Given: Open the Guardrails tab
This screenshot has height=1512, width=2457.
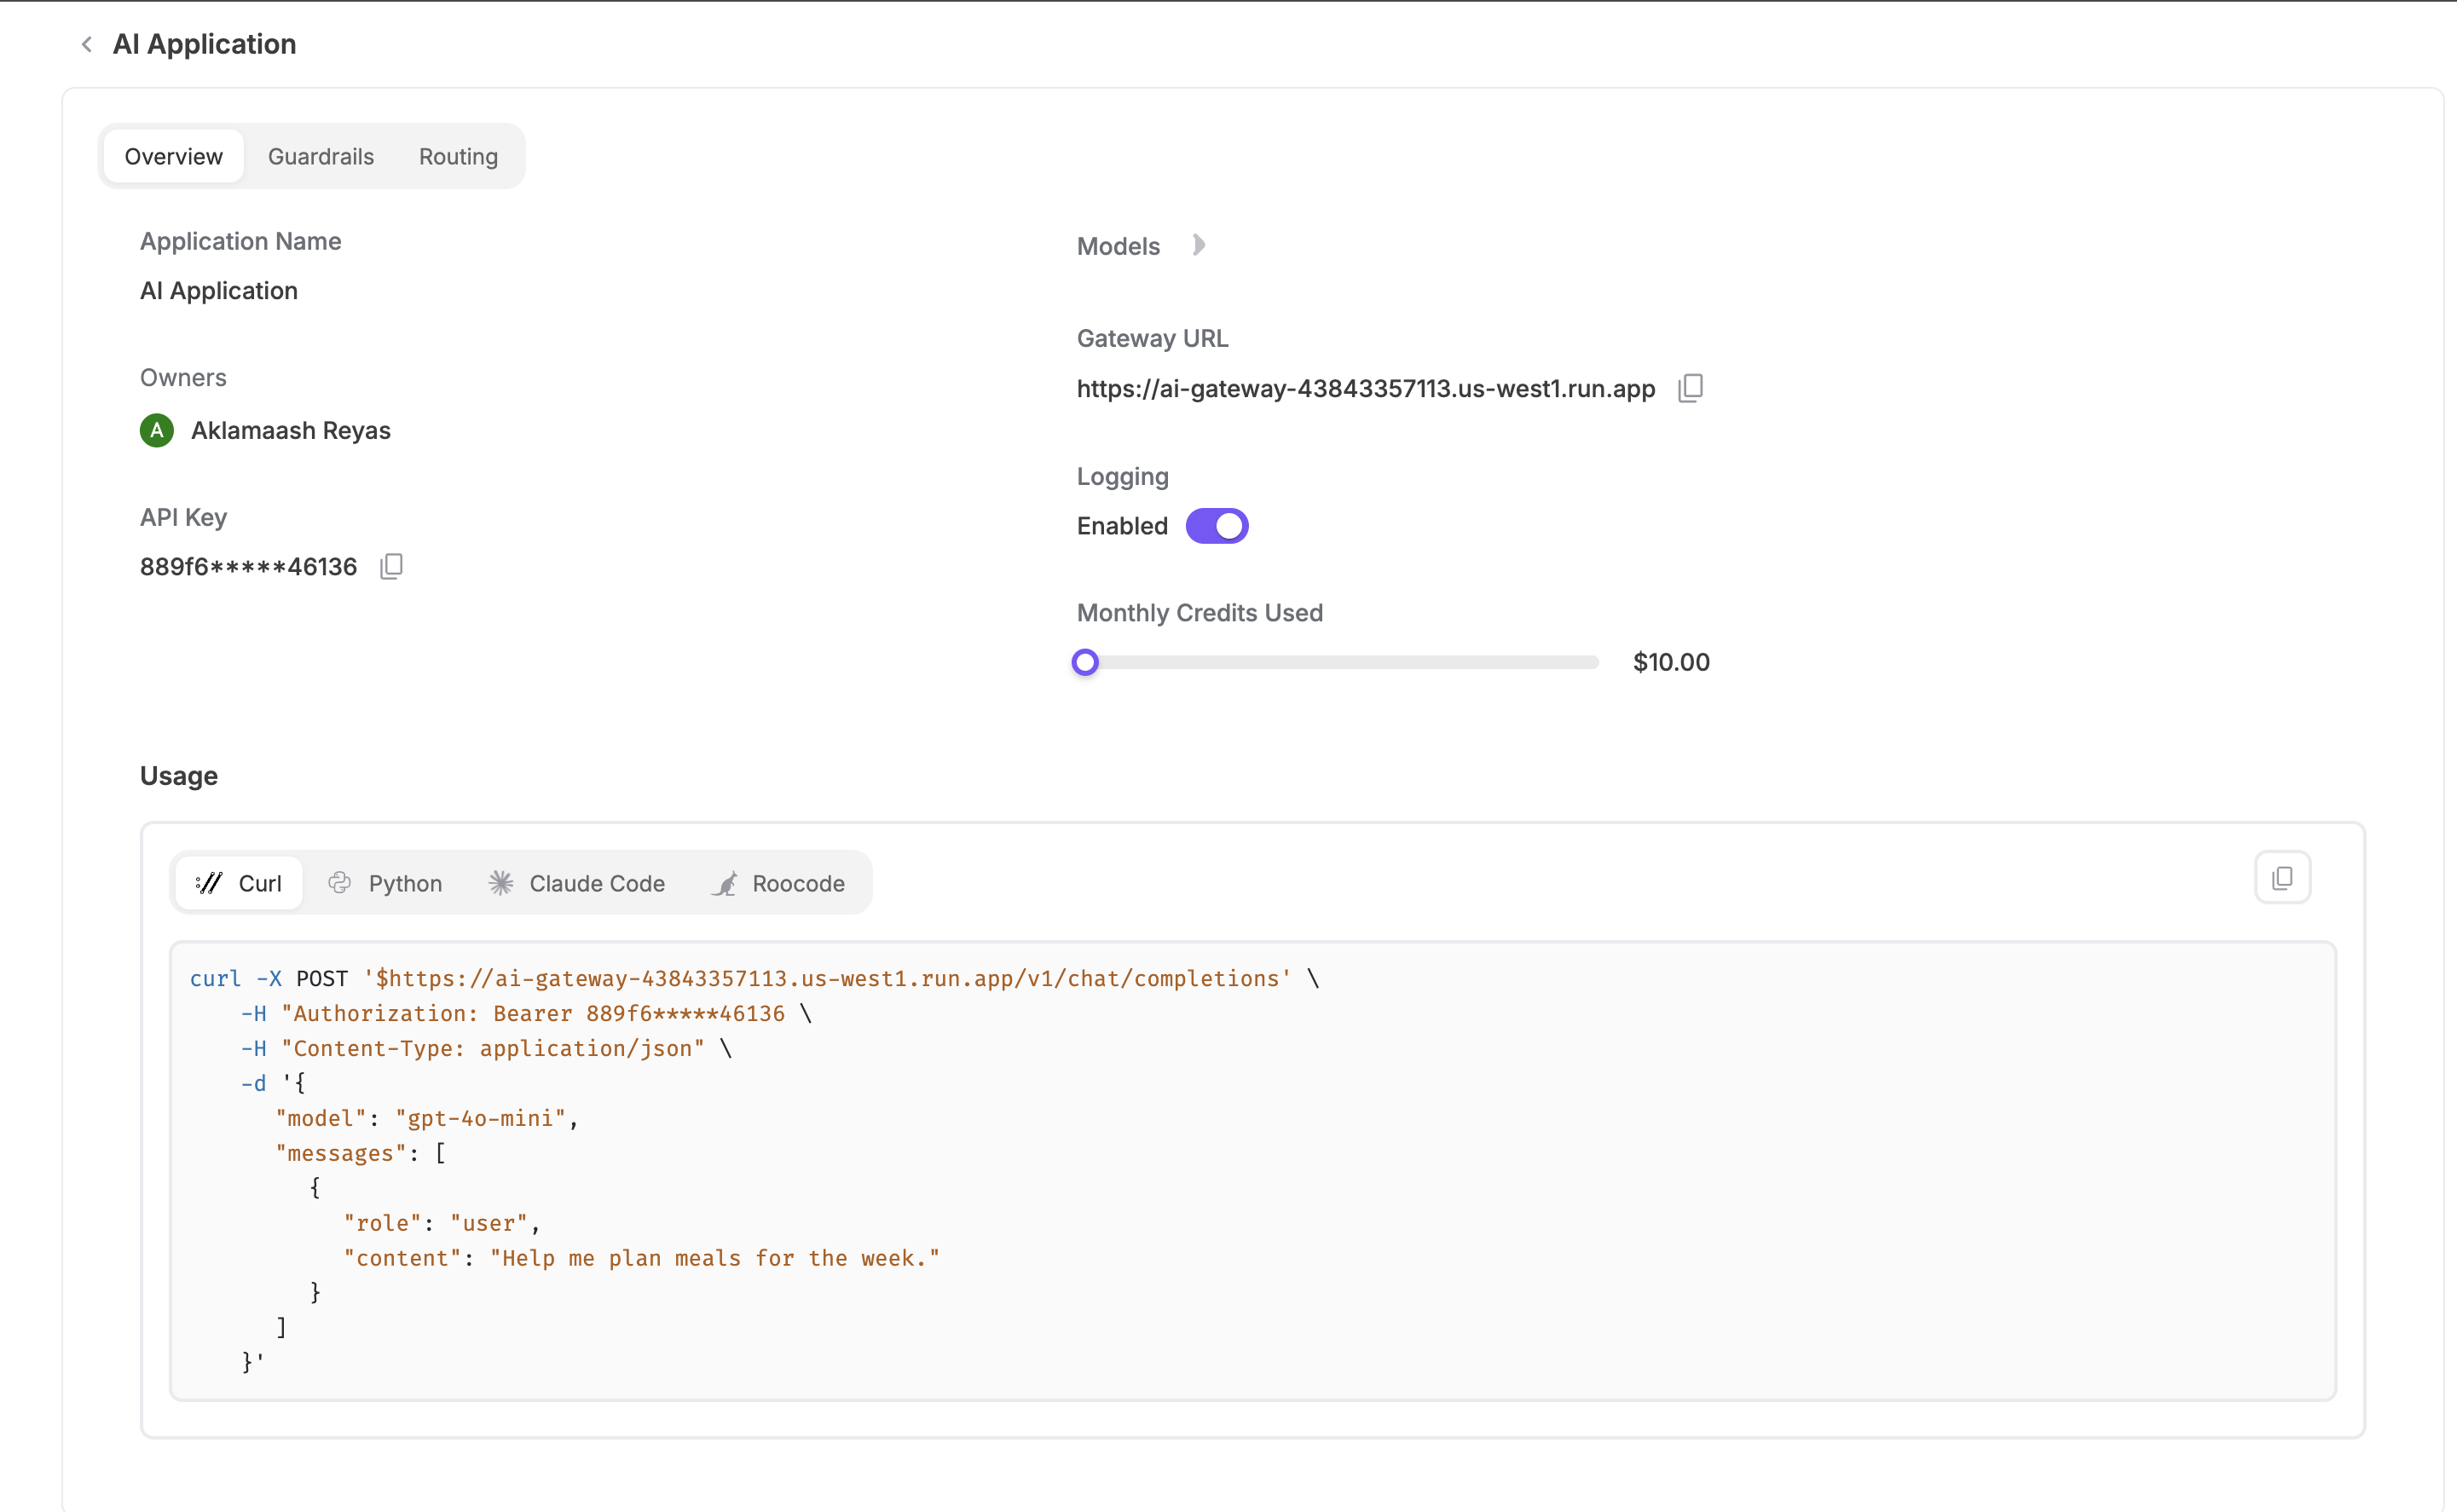Looking at the screenshot, I should [x=321, y=157].
